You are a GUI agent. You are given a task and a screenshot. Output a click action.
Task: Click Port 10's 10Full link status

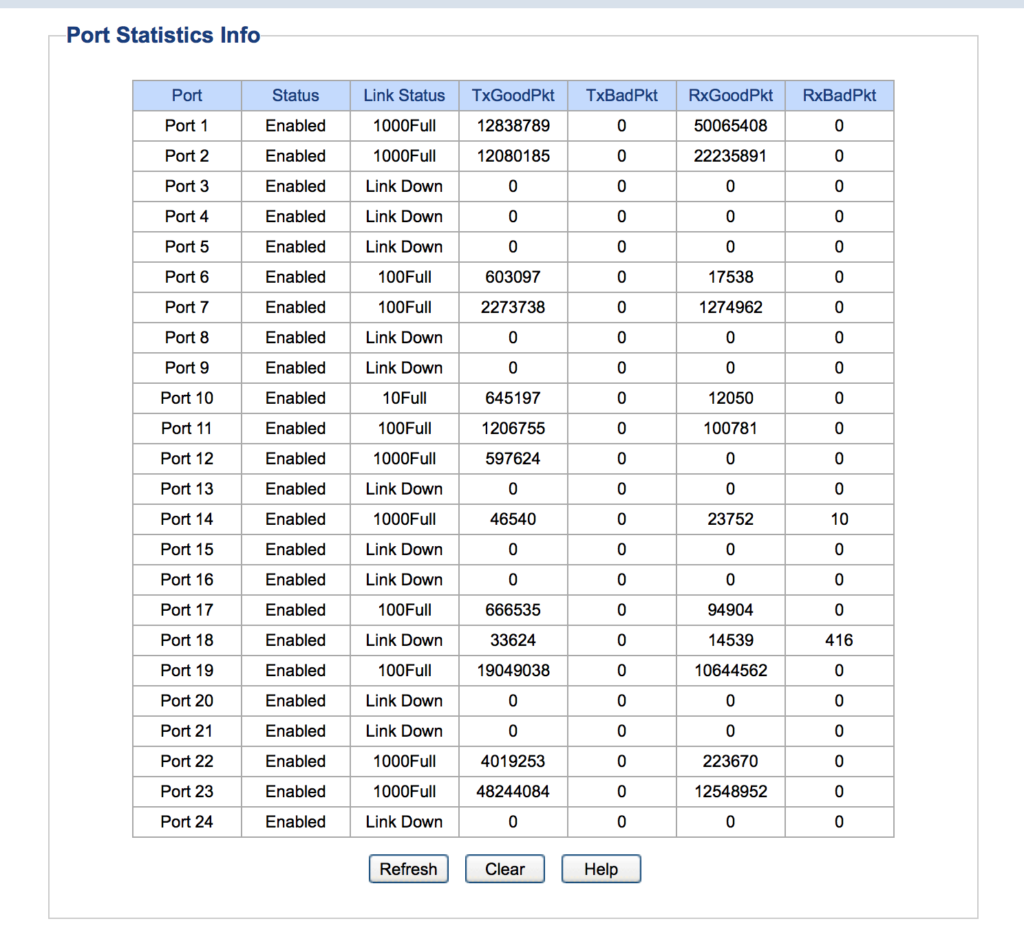(404, 398)
